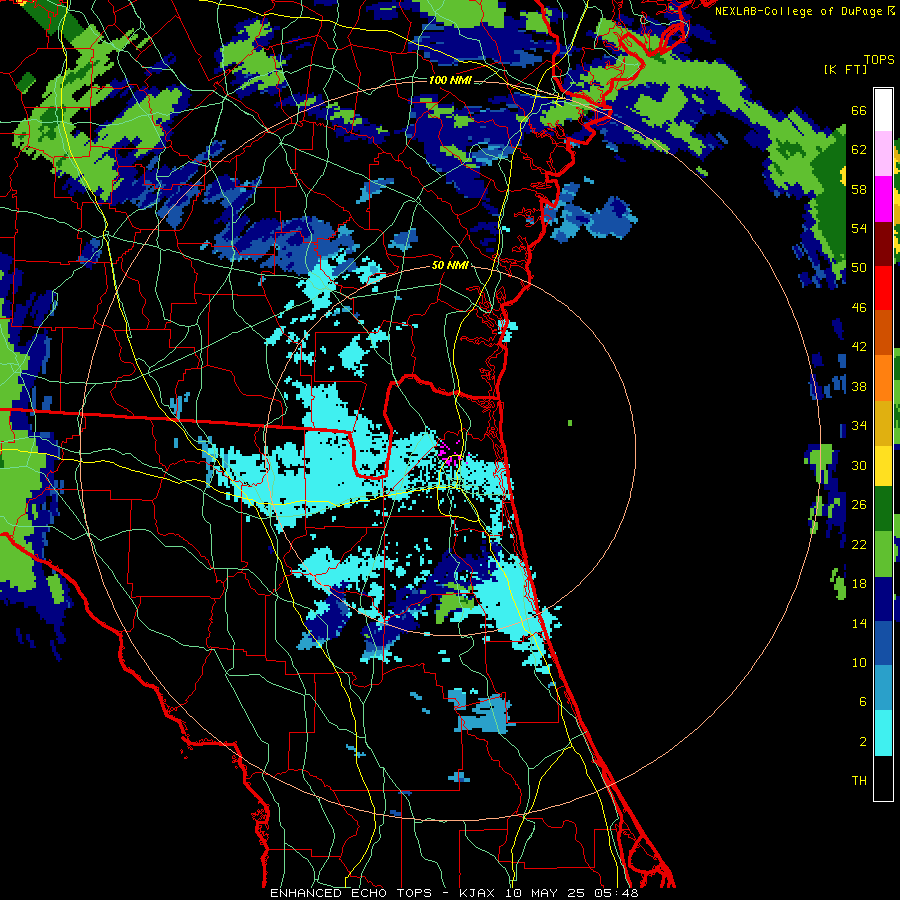Click the black TH threshold legend swatch
Image resolution: width=900 pixels, height=900 pixels.
[883, 778]
